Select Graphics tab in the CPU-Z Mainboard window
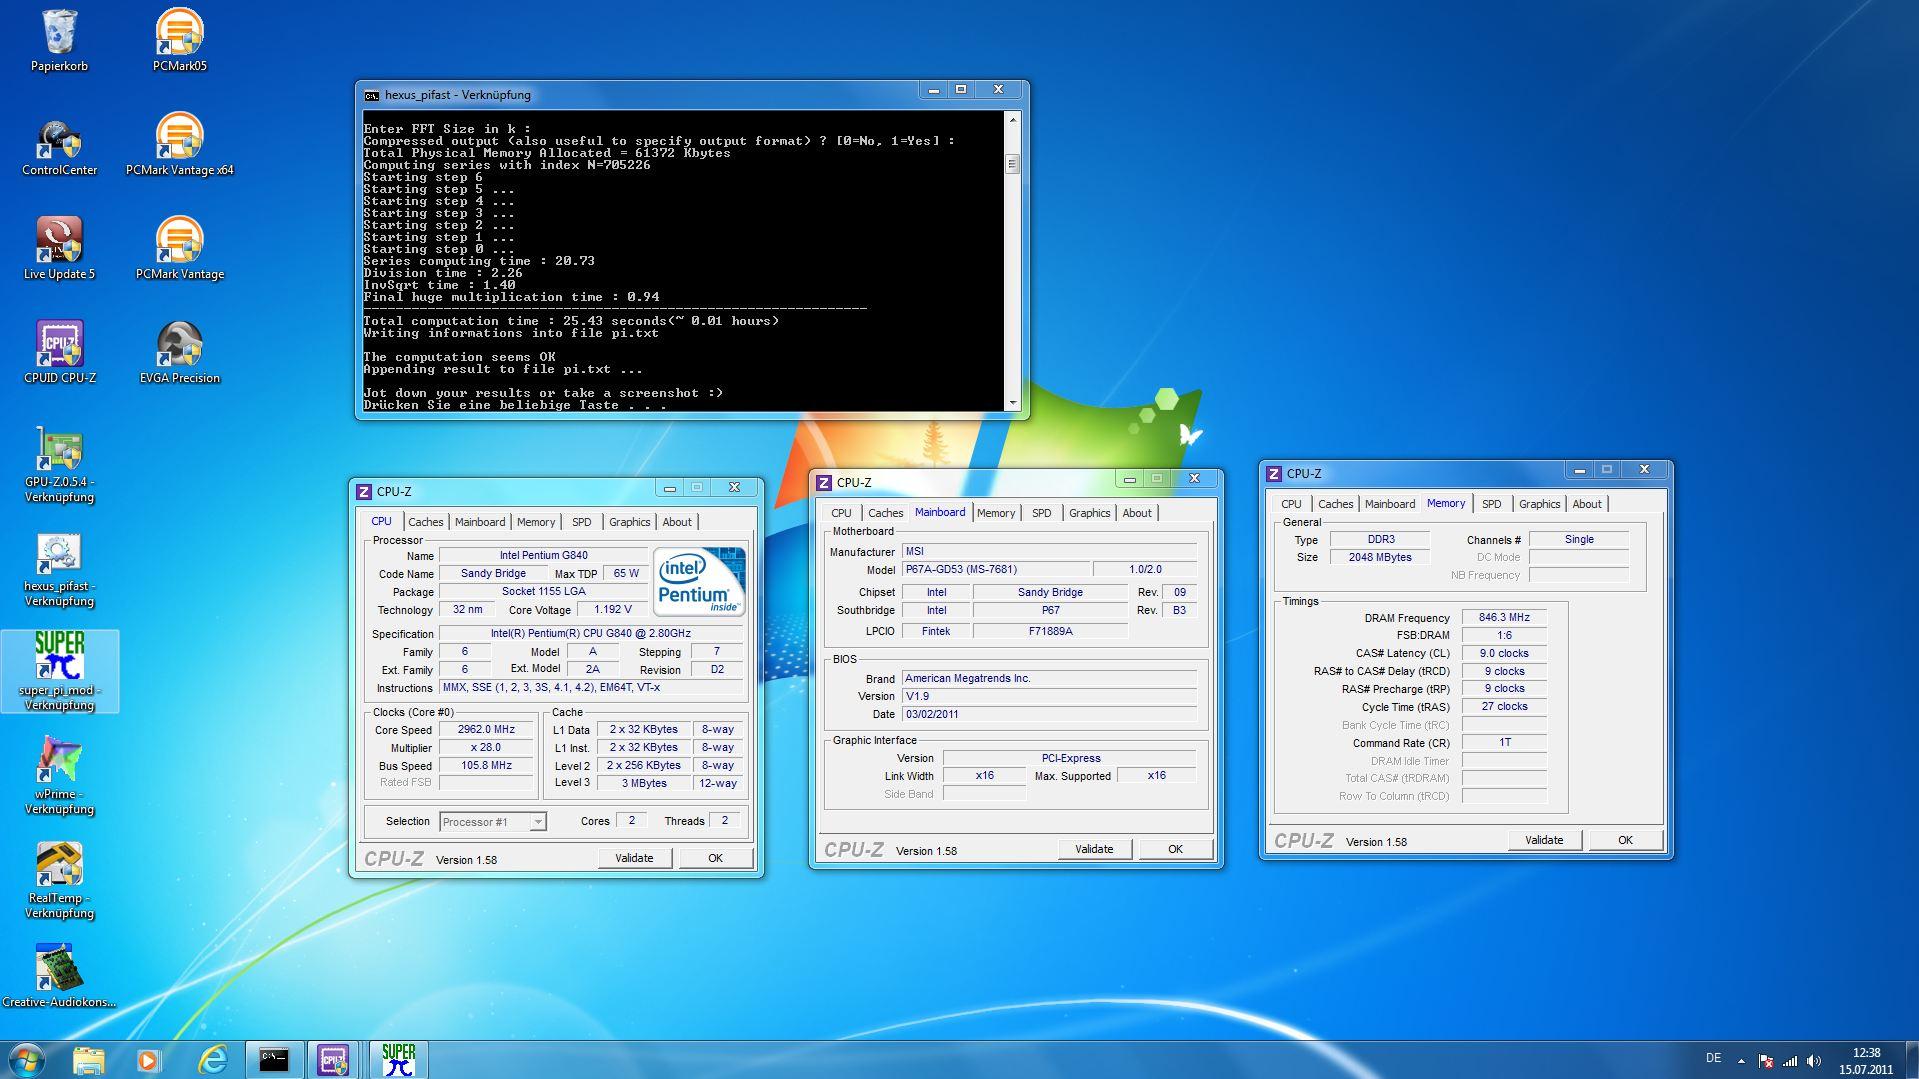This screenshot has width=1919, height=1079. (1089, 513)
